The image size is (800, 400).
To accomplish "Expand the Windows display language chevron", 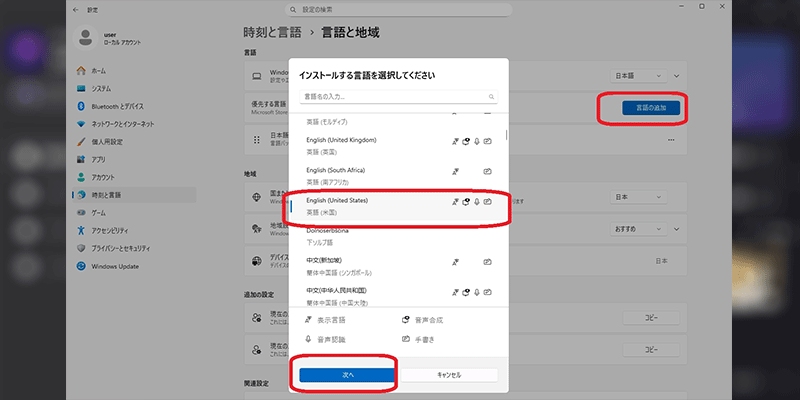I will pos(677,76).
